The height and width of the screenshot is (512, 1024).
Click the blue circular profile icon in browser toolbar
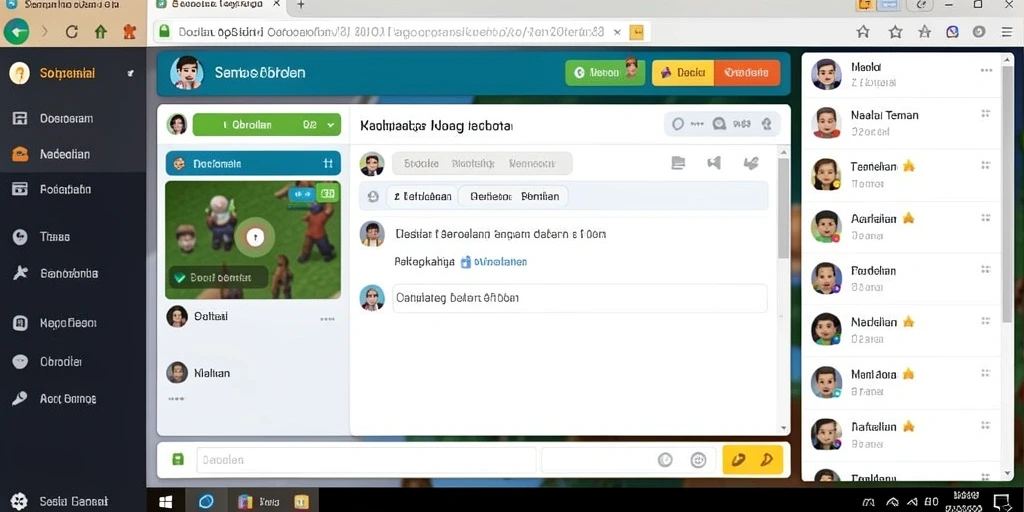click(x=953, y=31)
